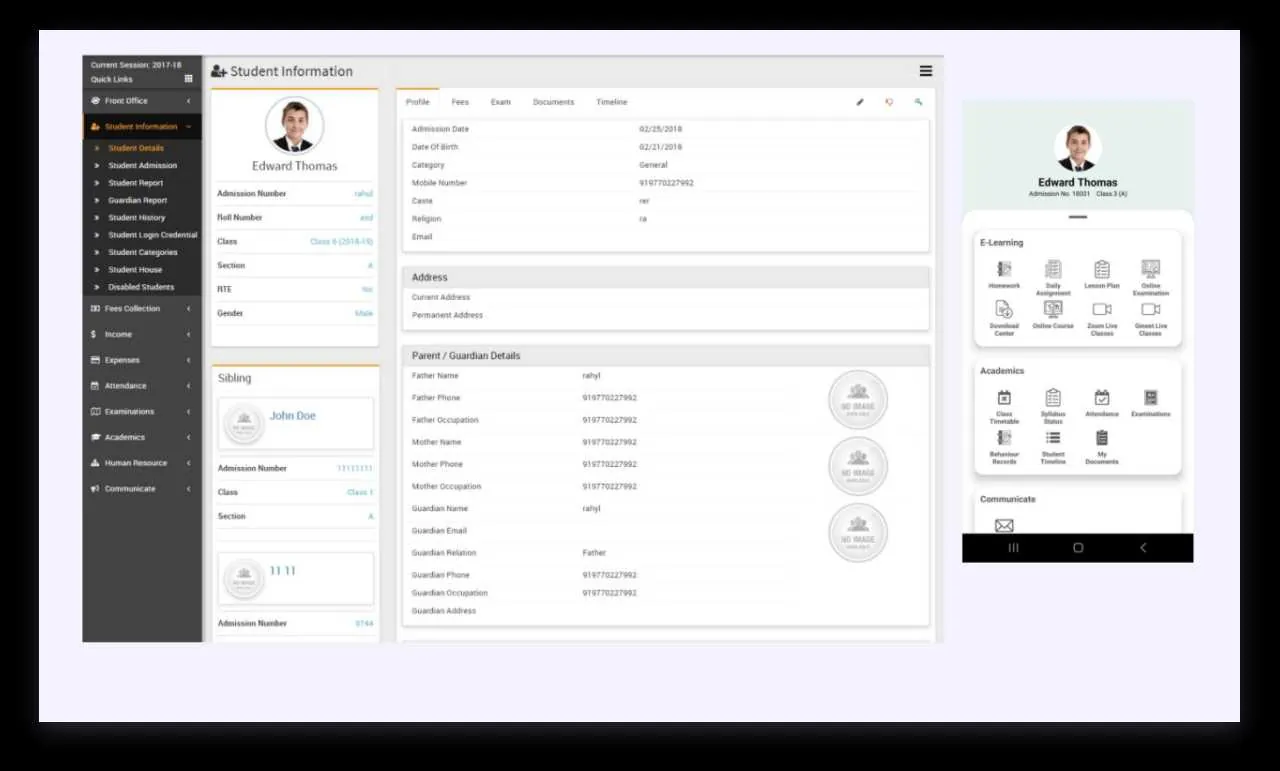Tap the drag handle under mobile profile header

coord(1078,217)
